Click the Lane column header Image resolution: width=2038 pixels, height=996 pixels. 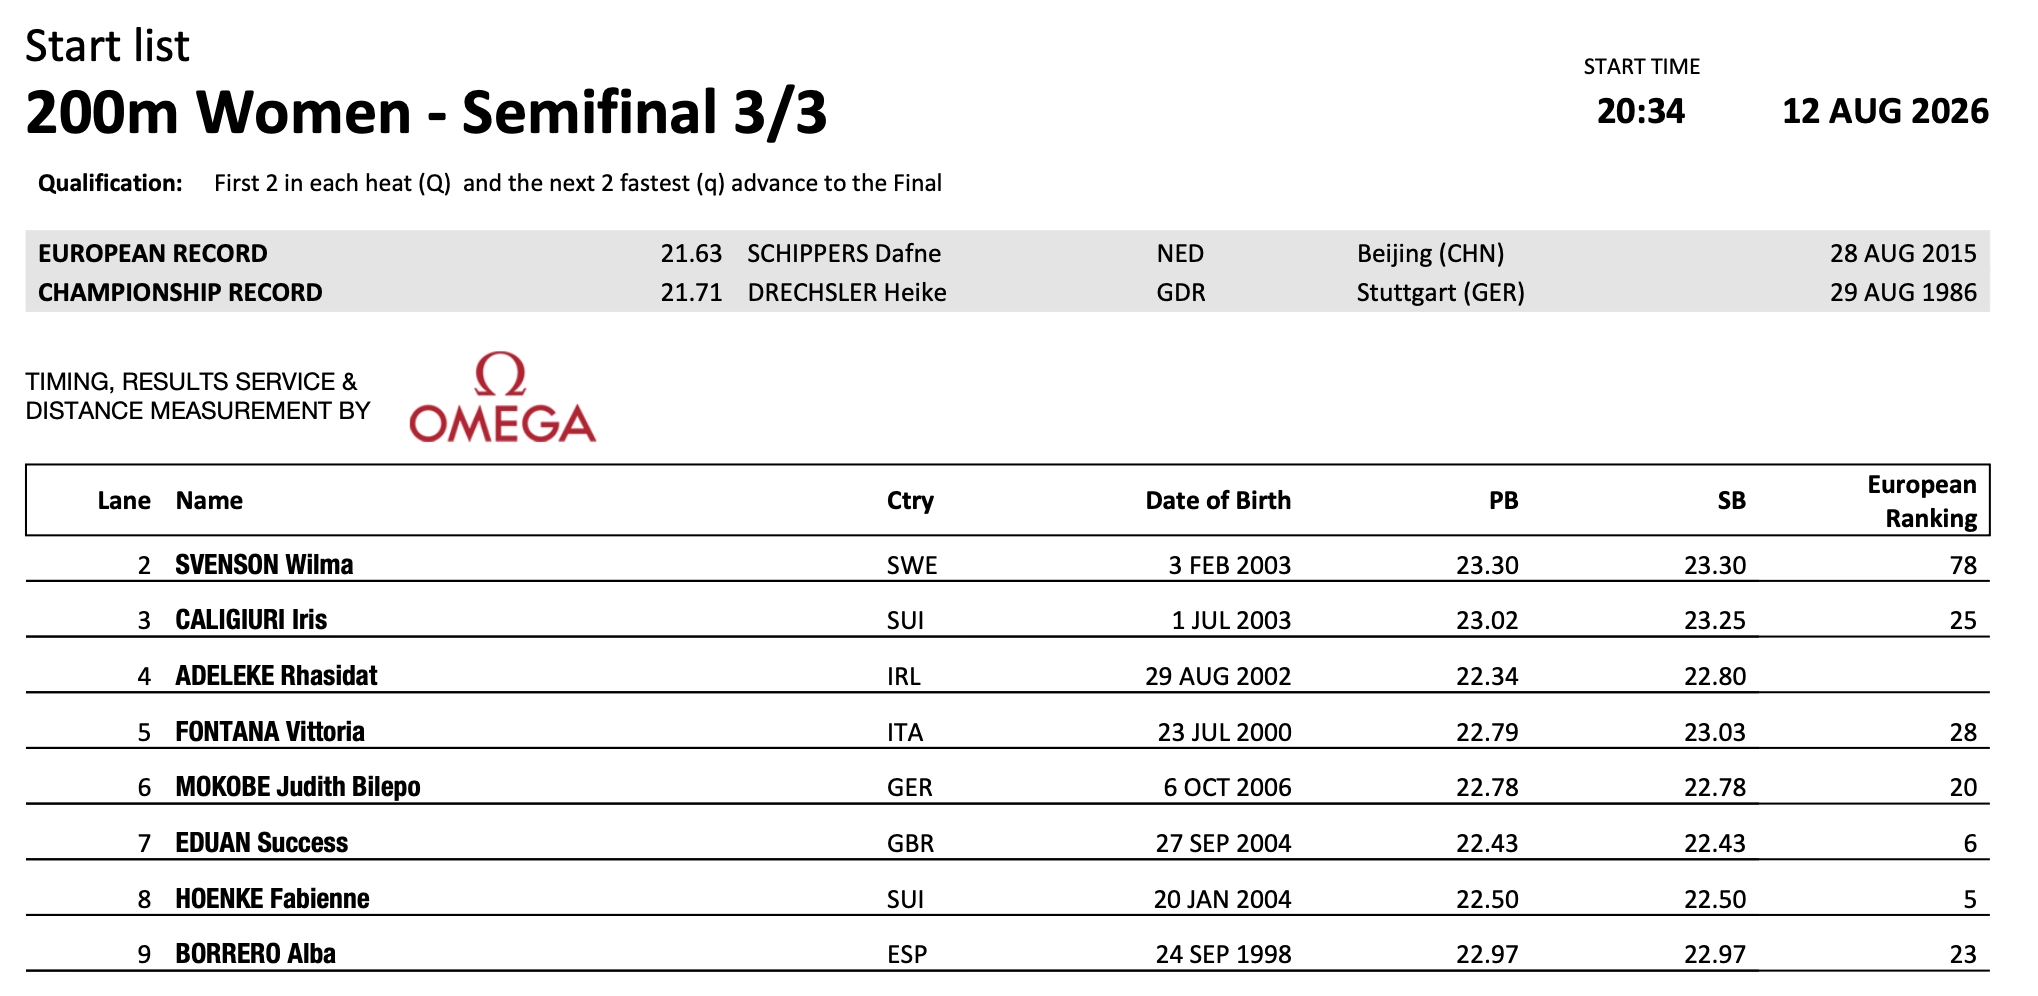pyautogui.click(x=124, y=500)
